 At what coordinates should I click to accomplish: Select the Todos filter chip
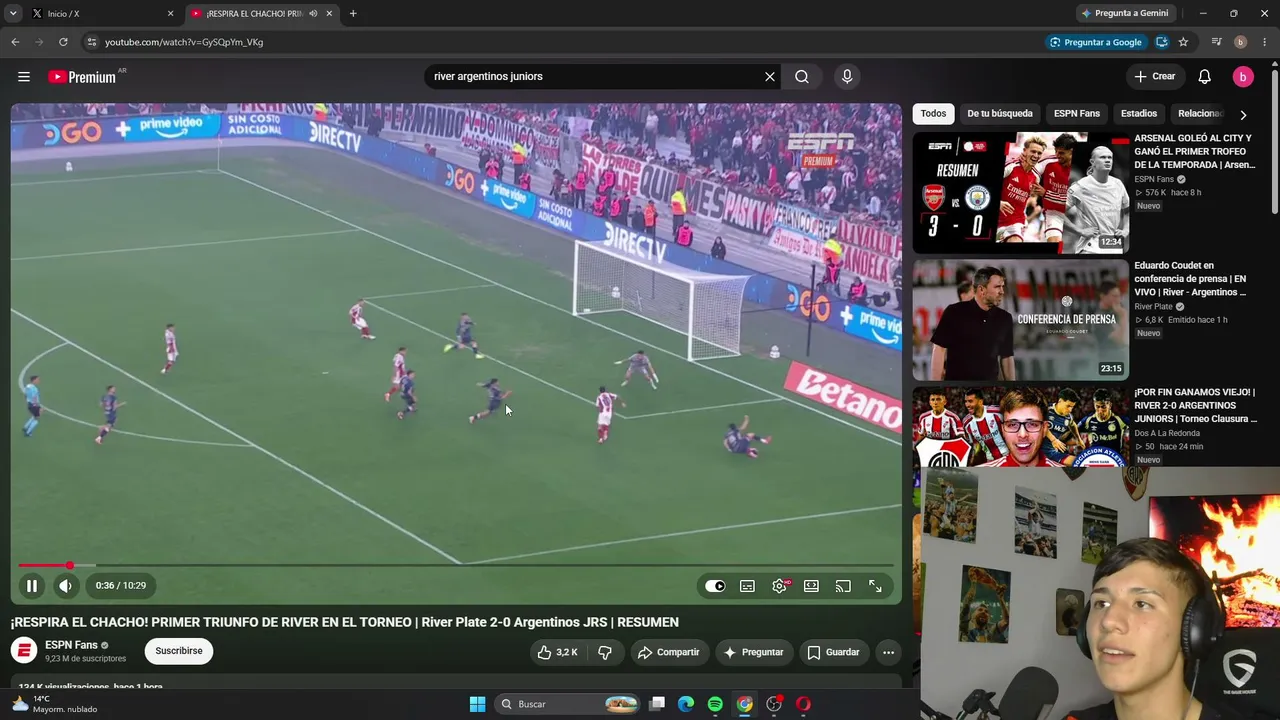(x=933, y=114)
